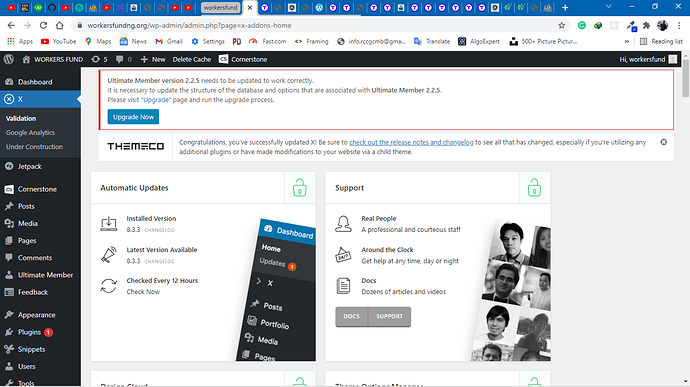Open Users in the sidebar
The image size is (690, 387).
[40, 366]
